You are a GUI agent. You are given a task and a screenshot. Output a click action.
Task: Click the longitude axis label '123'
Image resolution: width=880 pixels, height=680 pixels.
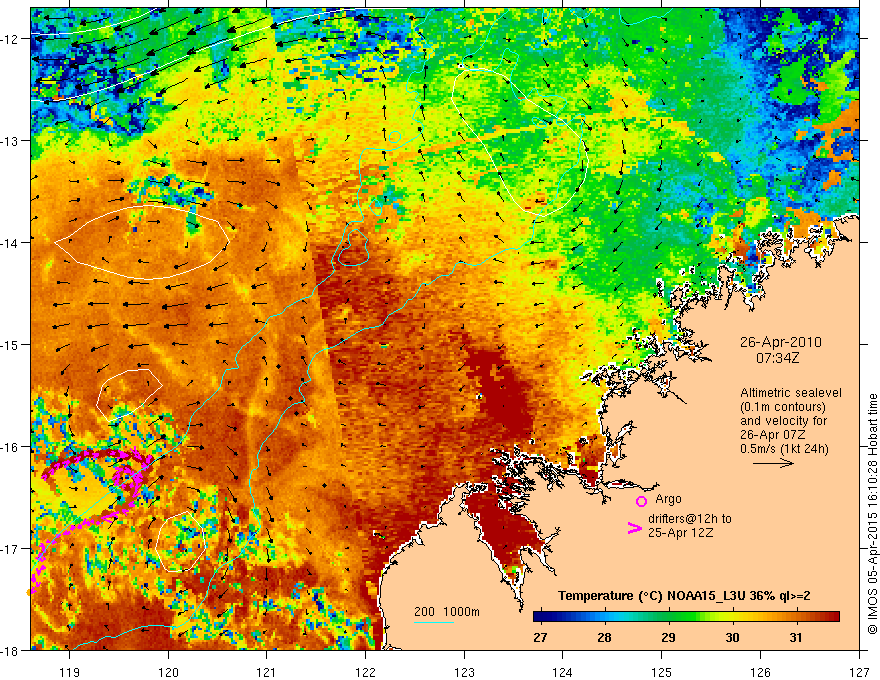click(x=464, y=672)
